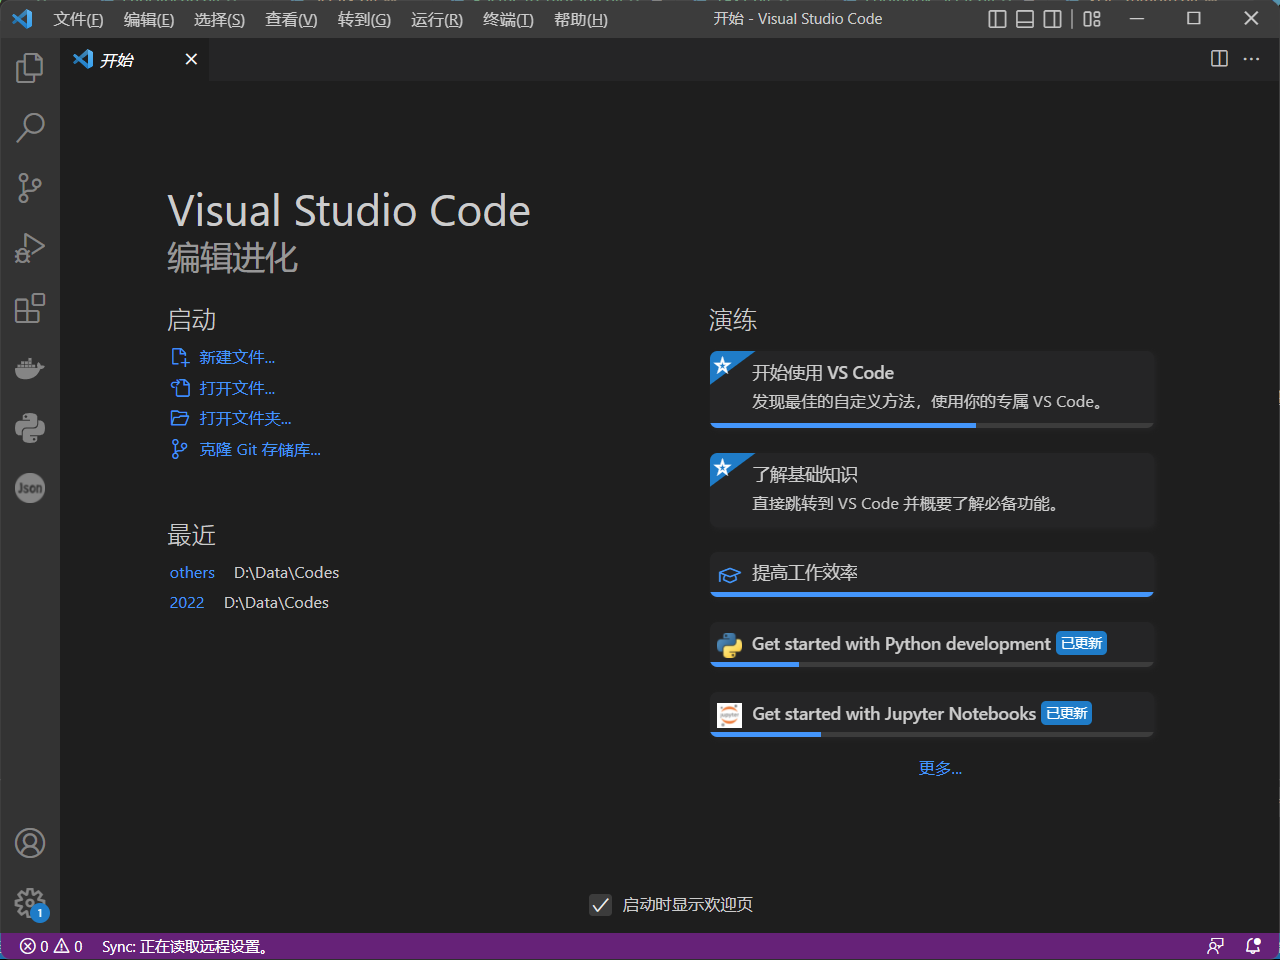
Task: Open notifications bell in status bar
Action: (x=1253, y=946)
